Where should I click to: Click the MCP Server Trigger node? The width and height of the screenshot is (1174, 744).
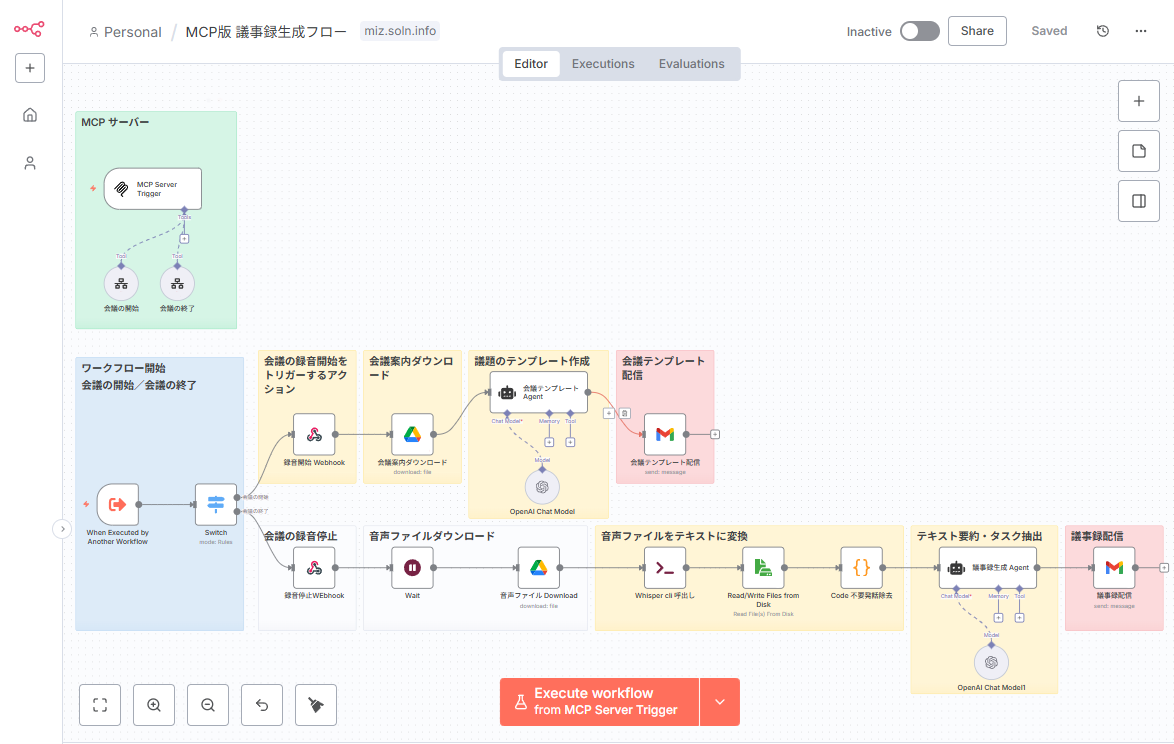click(x=152, y=188)
